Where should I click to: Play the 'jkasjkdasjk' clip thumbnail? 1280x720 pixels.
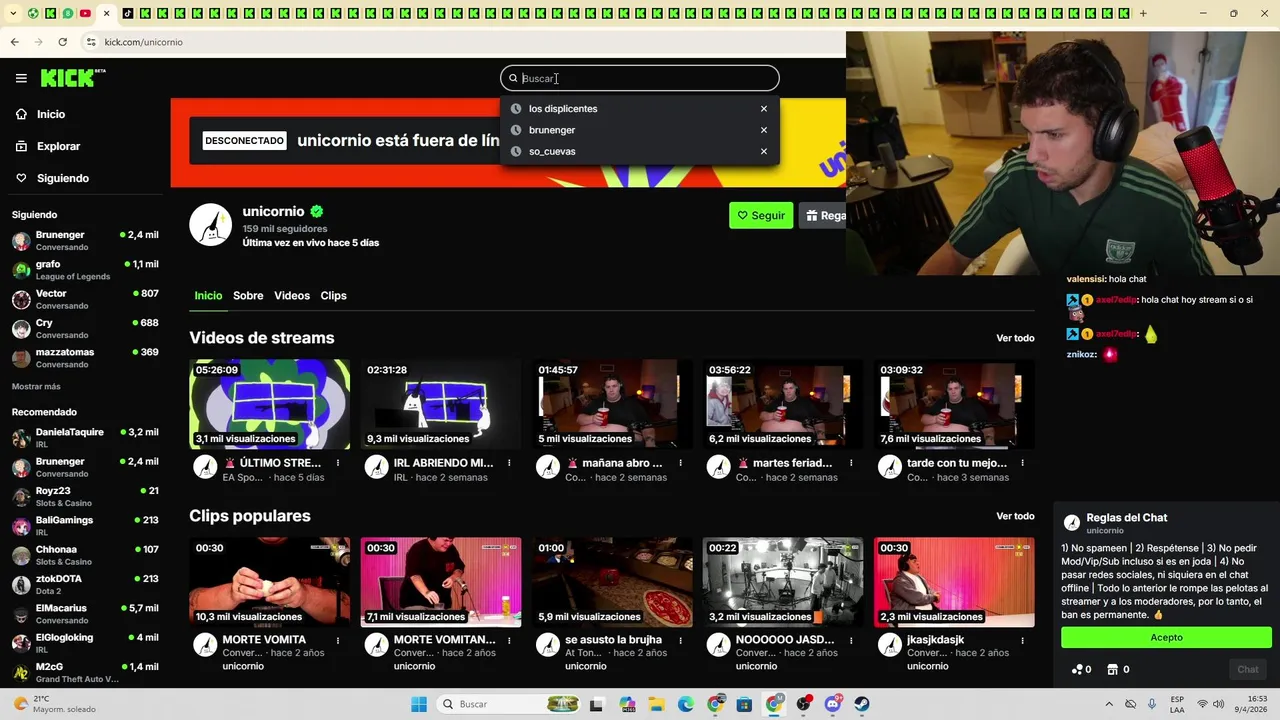point(954,582)
